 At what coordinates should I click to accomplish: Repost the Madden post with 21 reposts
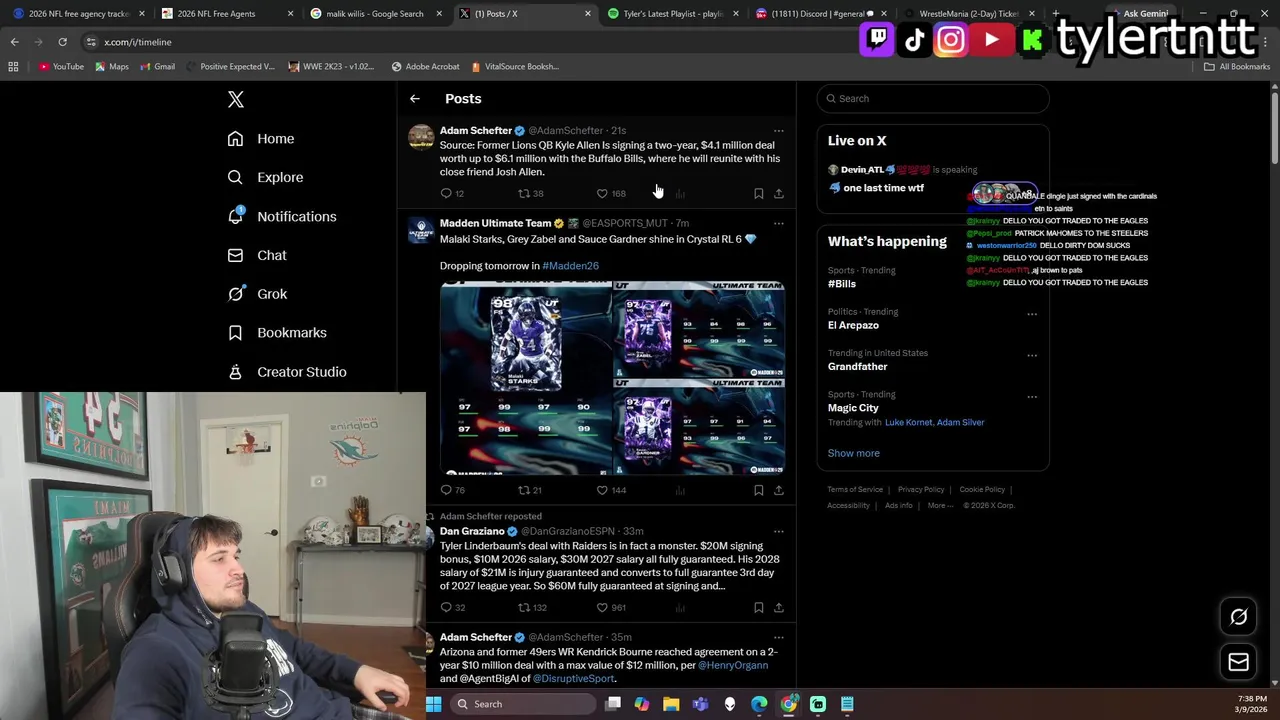click(530, 490)
